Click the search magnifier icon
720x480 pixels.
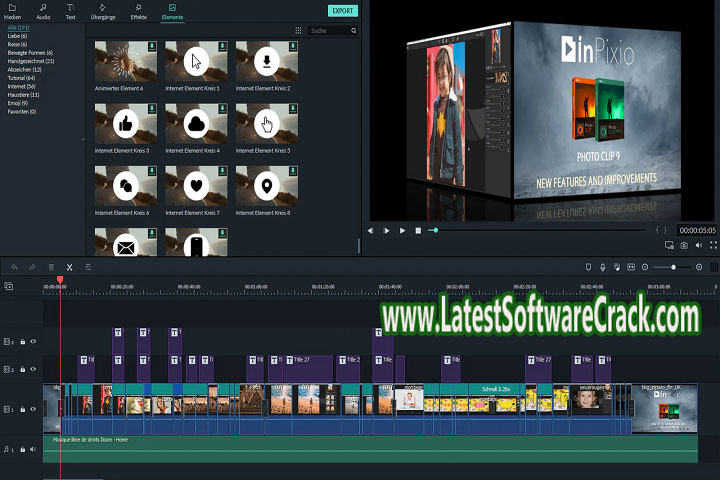click(x=354, y=30)
